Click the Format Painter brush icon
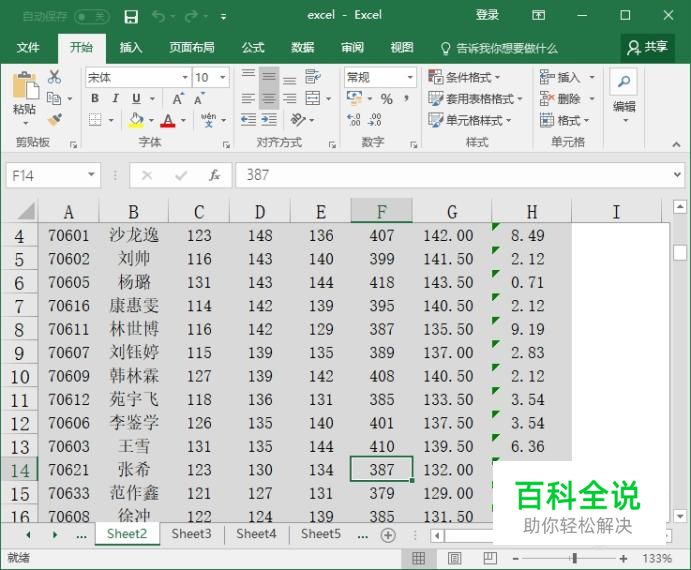This screenshot has height=570, width=691. coord(55,120)
